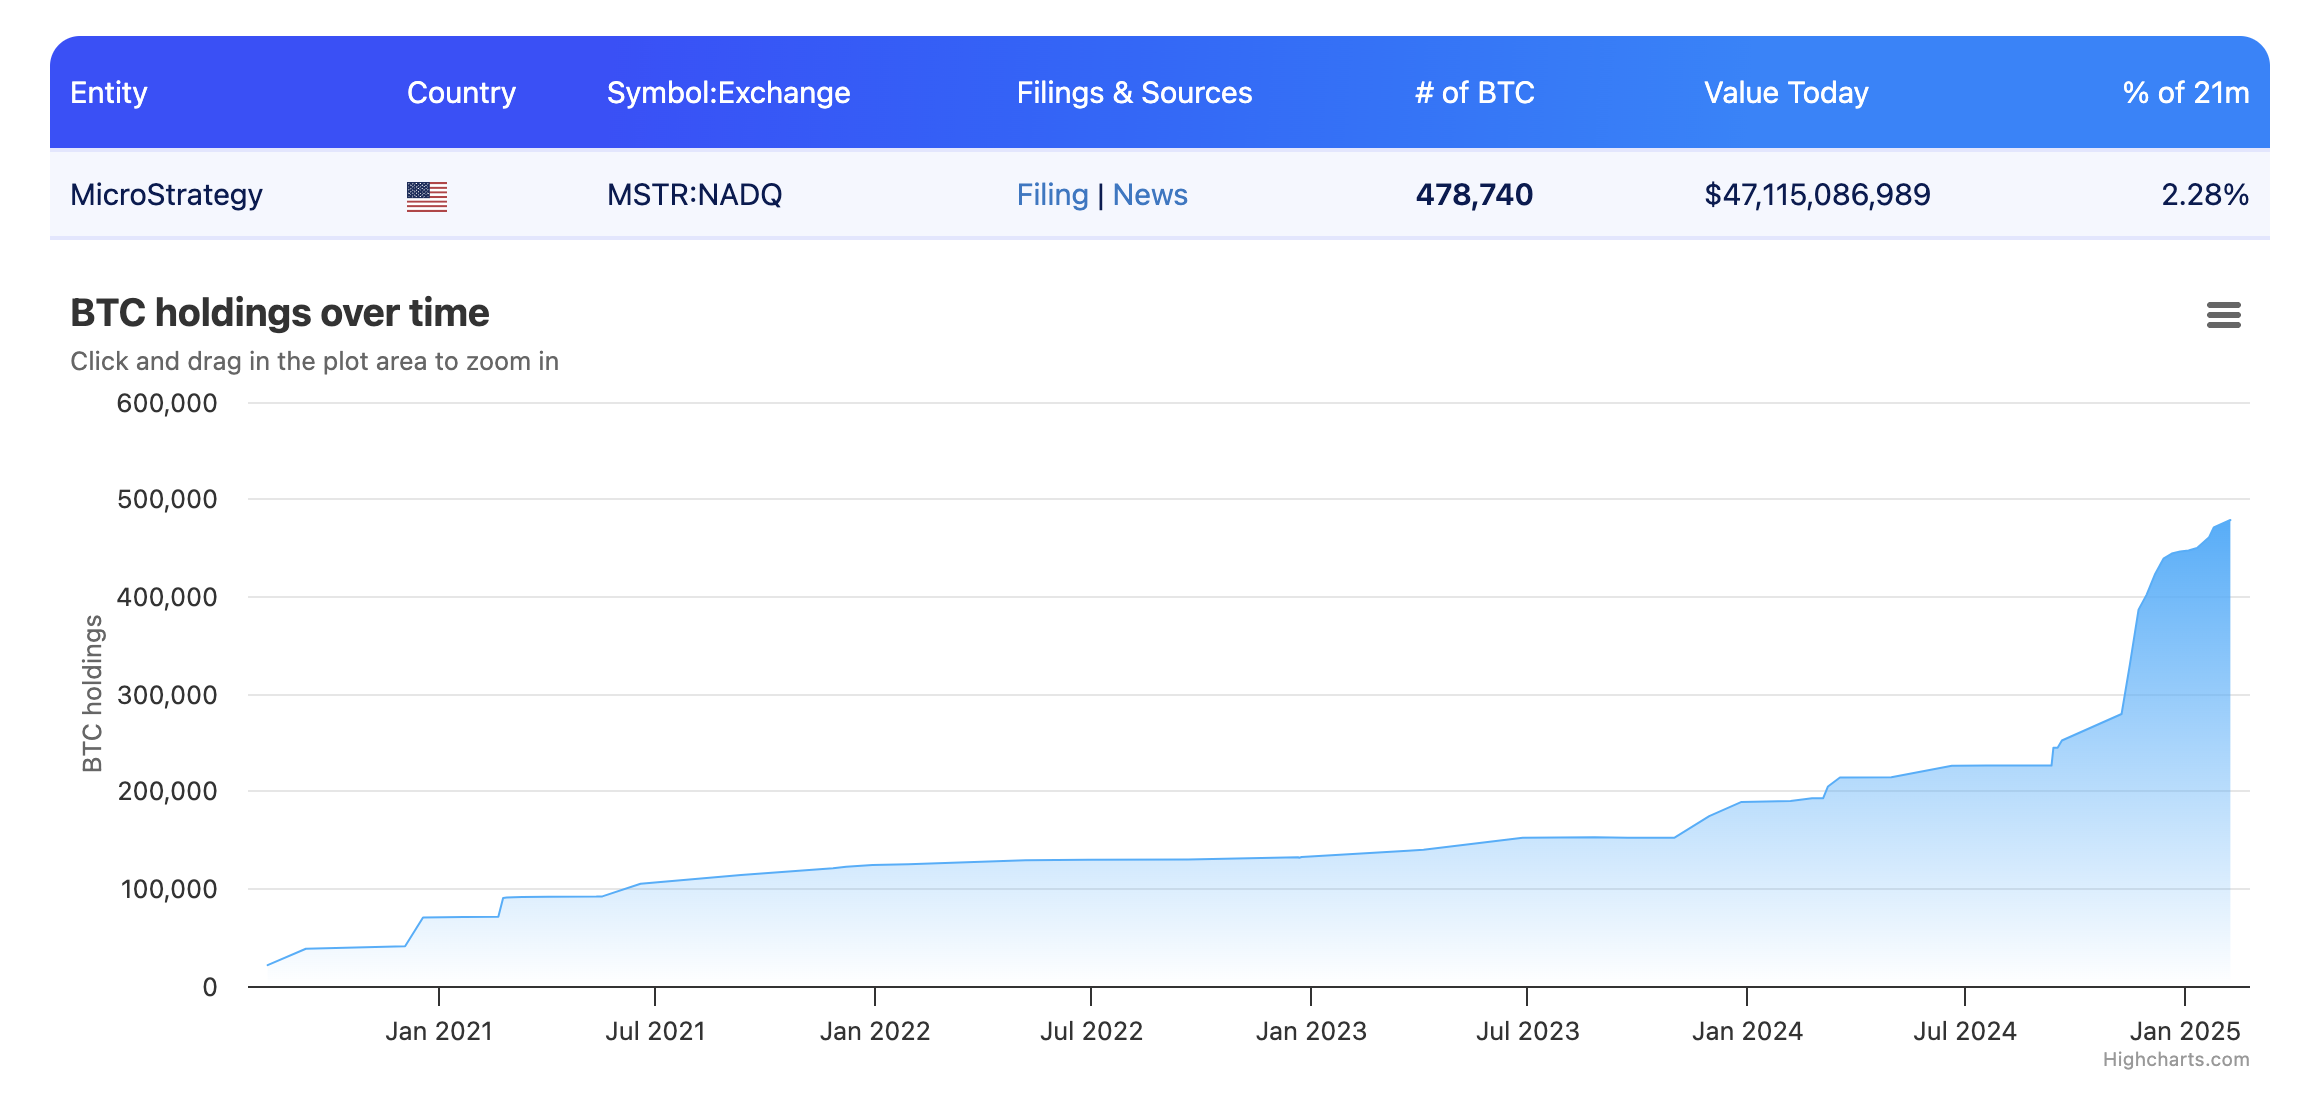Click the Jan 2024 axis label

[1747, 1031]
